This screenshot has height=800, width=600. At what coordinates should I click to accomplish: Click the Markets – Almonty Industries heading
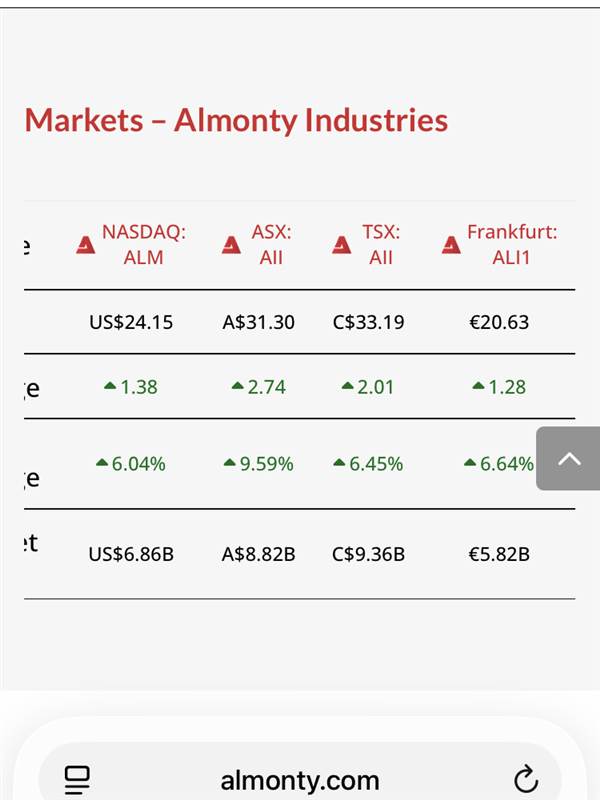point(236,120)
